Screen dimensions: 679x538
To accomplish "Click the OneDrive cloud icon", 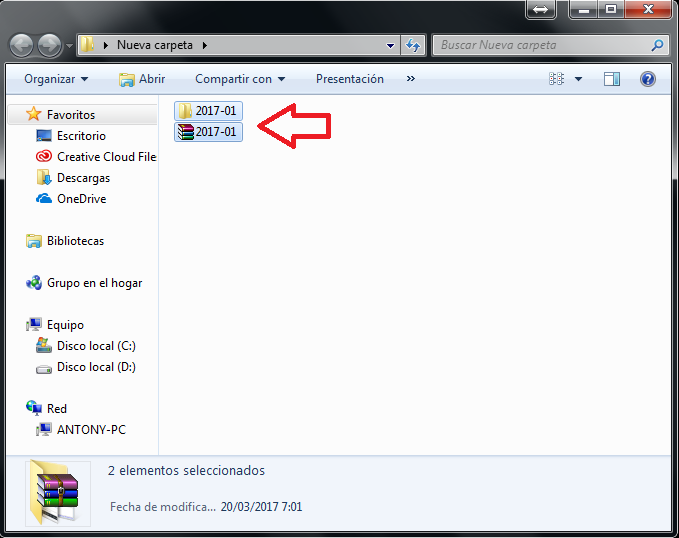I will point(44,198).
